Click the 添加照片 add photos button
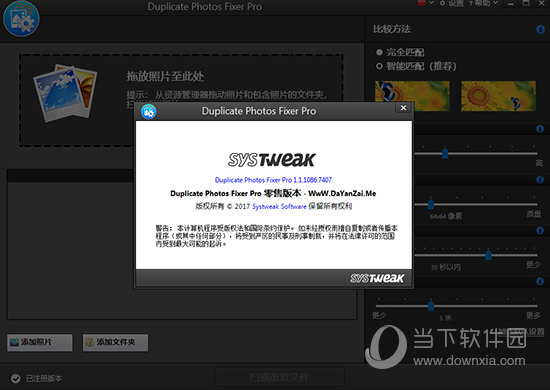Viewport: 550px width, 390px height. click(x=40, y=342)
